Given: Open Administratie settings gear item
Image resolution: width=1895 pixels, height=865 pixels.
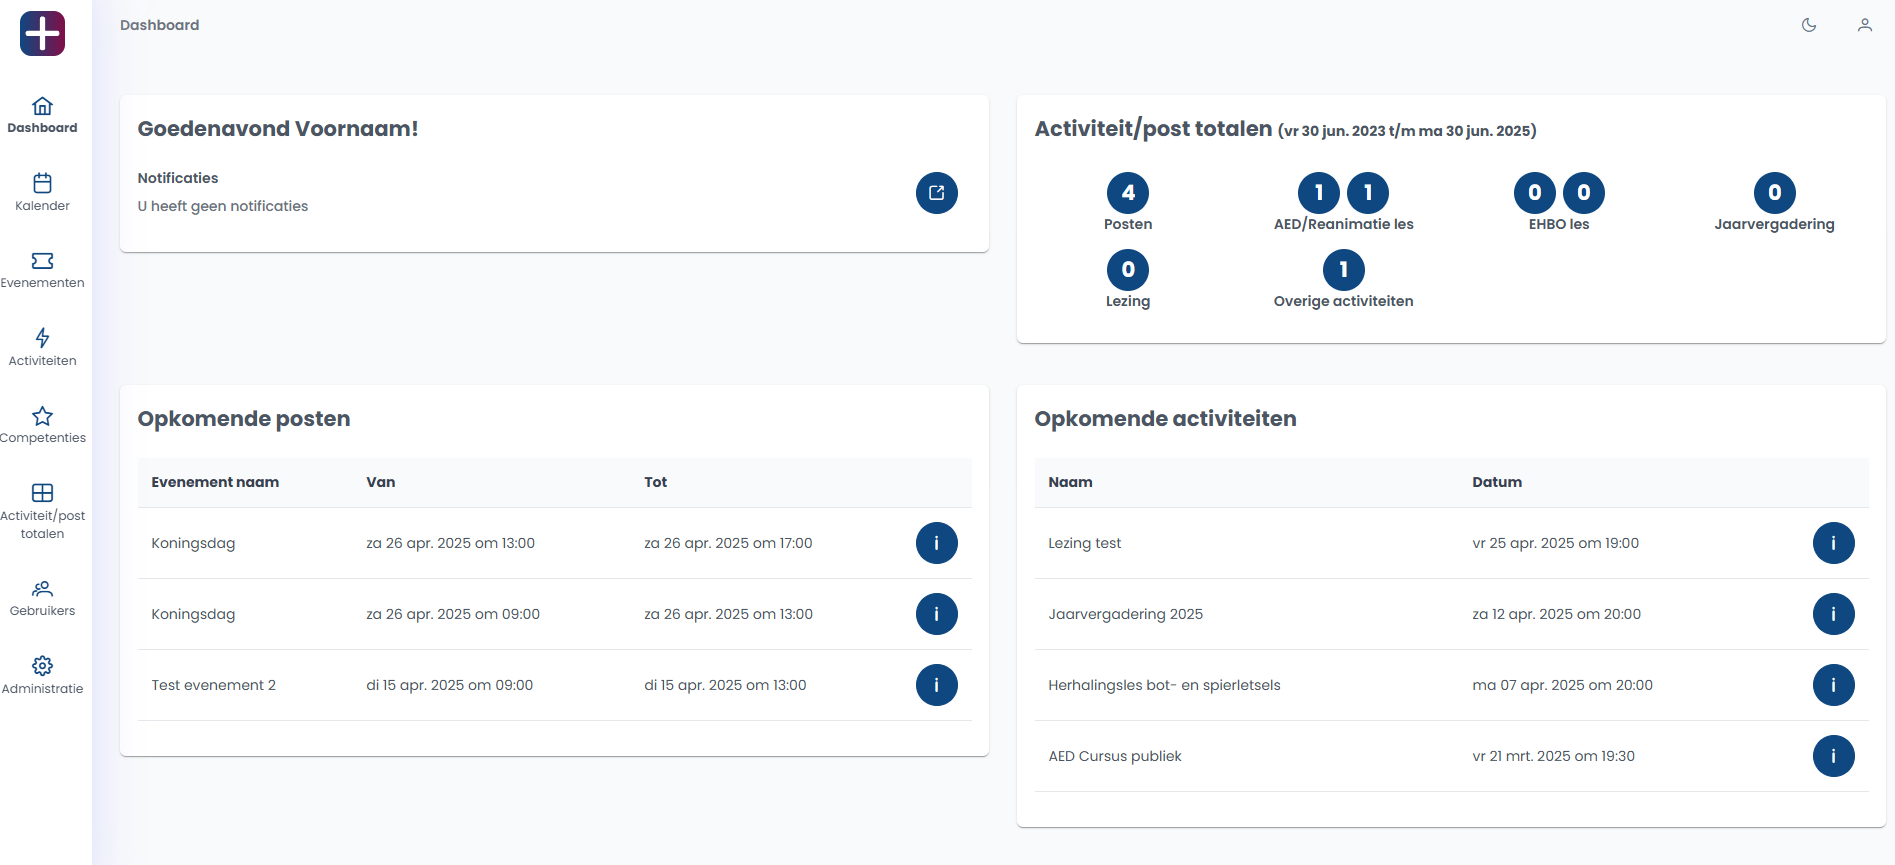Looking at the screenshot, I should pyautogui.click(x=42, y=675).
